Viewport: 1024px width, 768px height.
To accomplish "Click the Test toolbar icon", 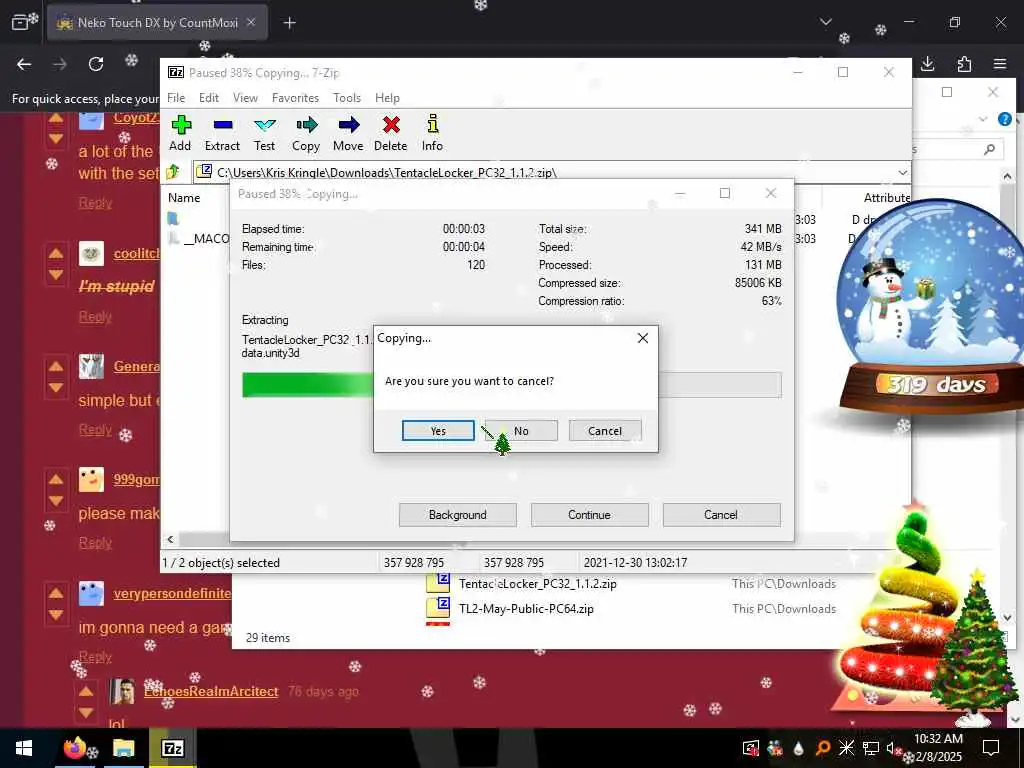I will pos(264,133).
